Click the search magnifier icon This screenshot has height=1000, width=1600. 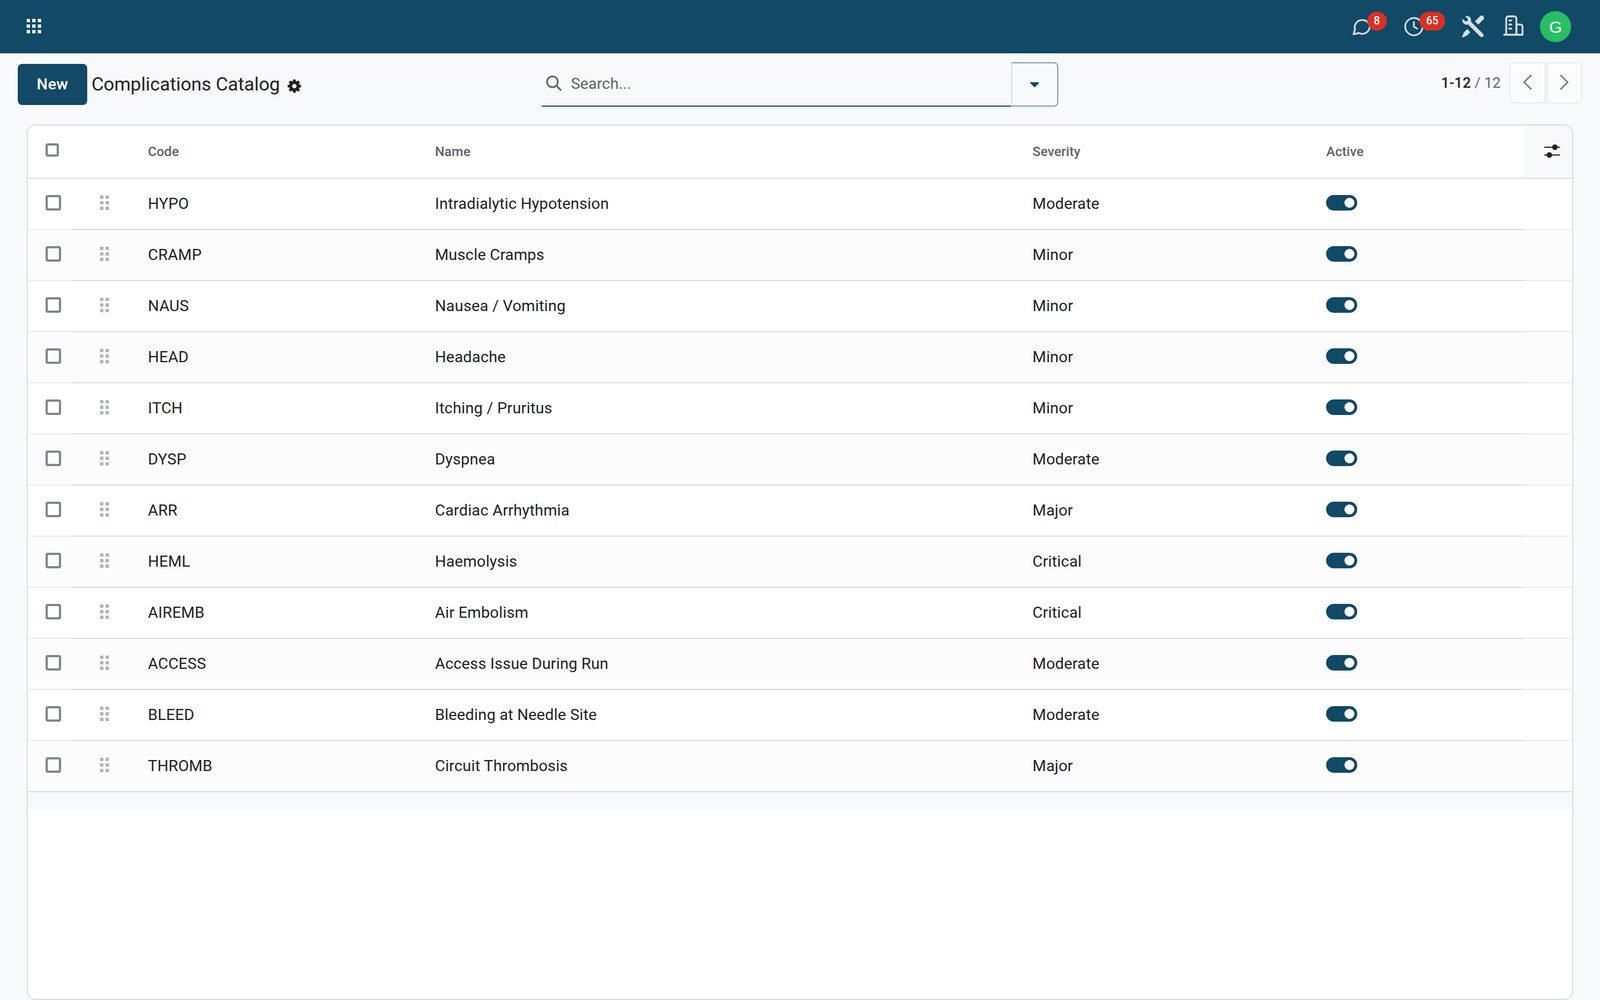coord(553,84)
